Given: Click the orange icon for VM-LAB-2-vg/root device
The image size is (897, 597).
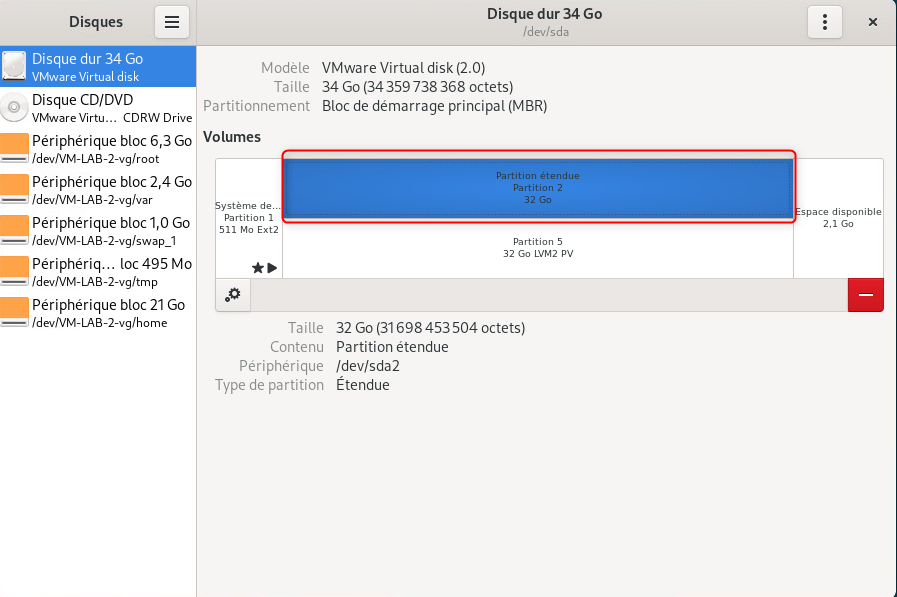Looking at the screenshot, I should [x=15, y=149].
